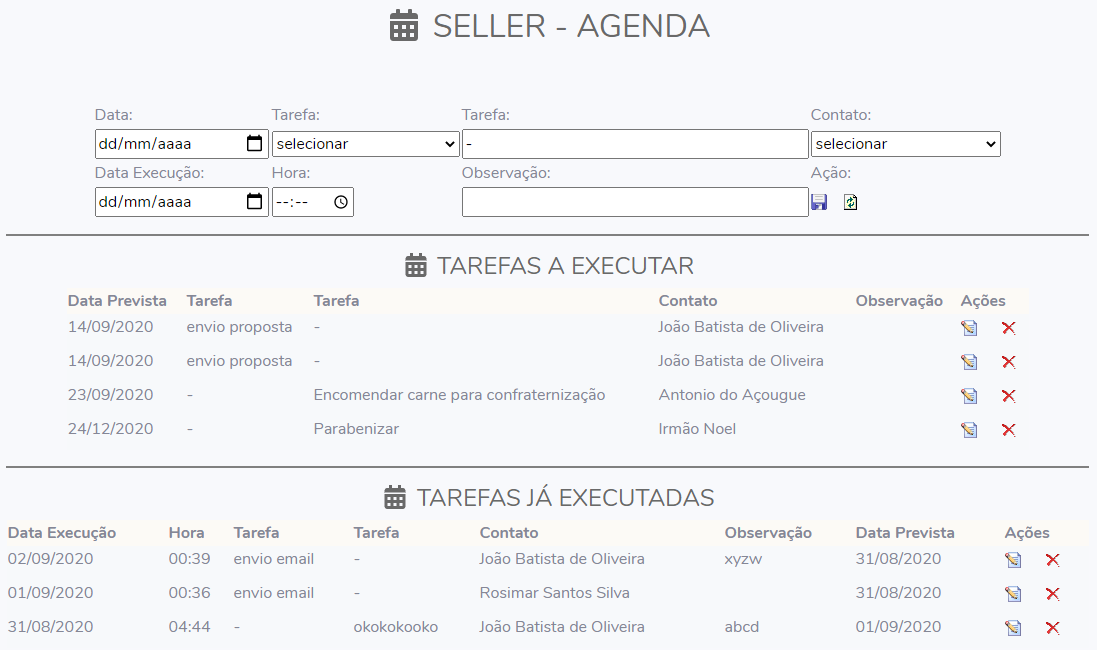This screenshot has width=1097, height=650.
Task: Edit the okokokooko executed task
Action: click(1013, 628)
